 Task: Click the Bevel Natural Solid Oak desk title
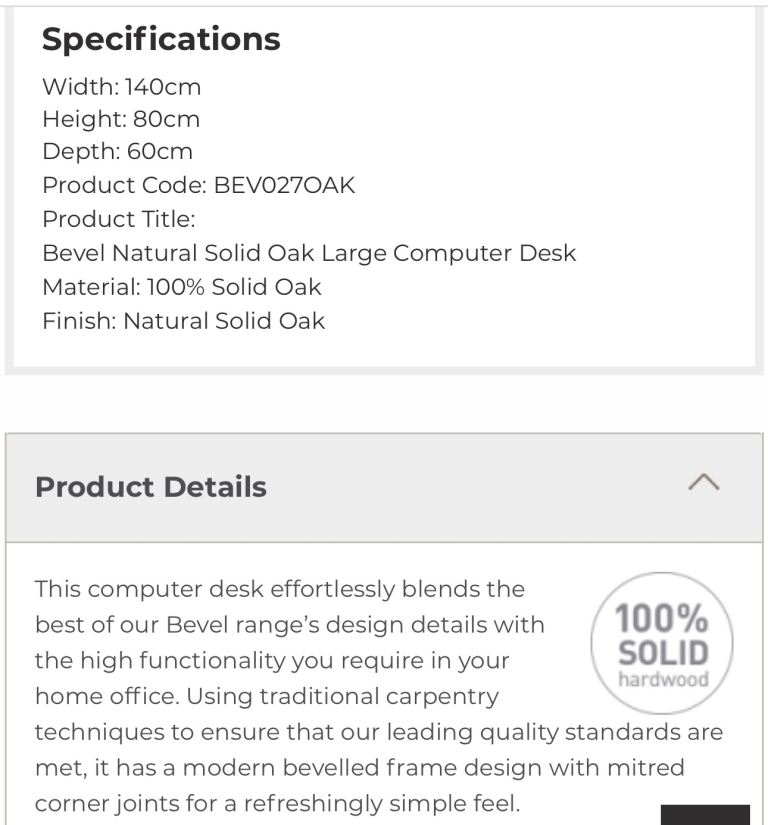[x=309, y=253]
